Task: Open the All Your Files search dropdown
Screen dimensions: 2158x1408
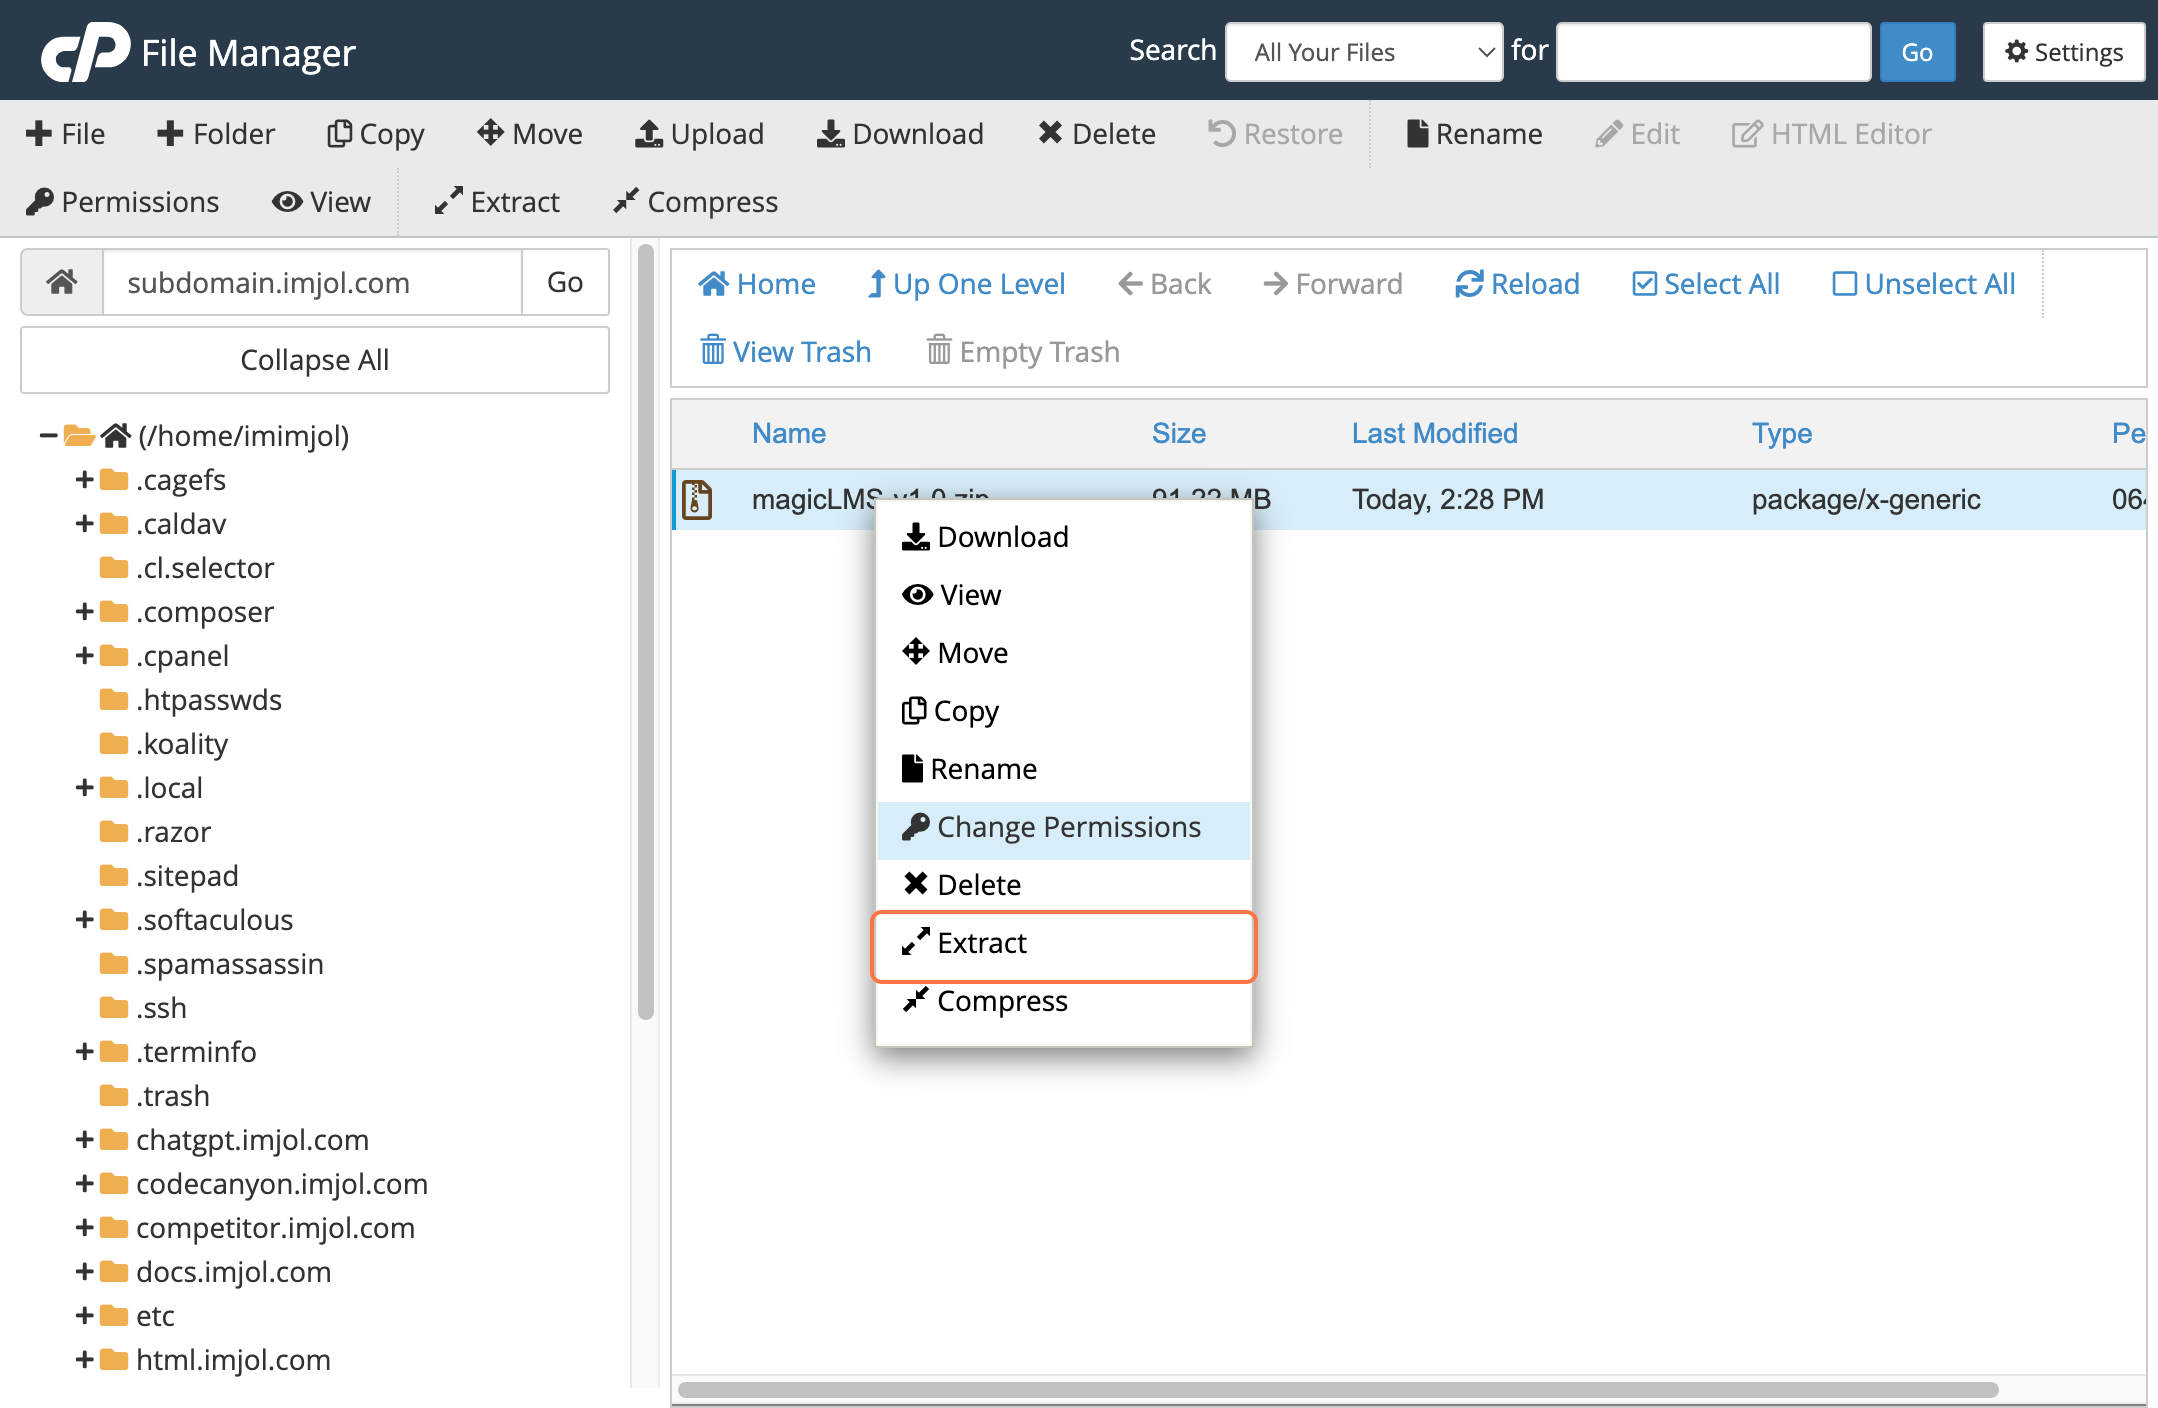Action: click(x=1364, y=52)
